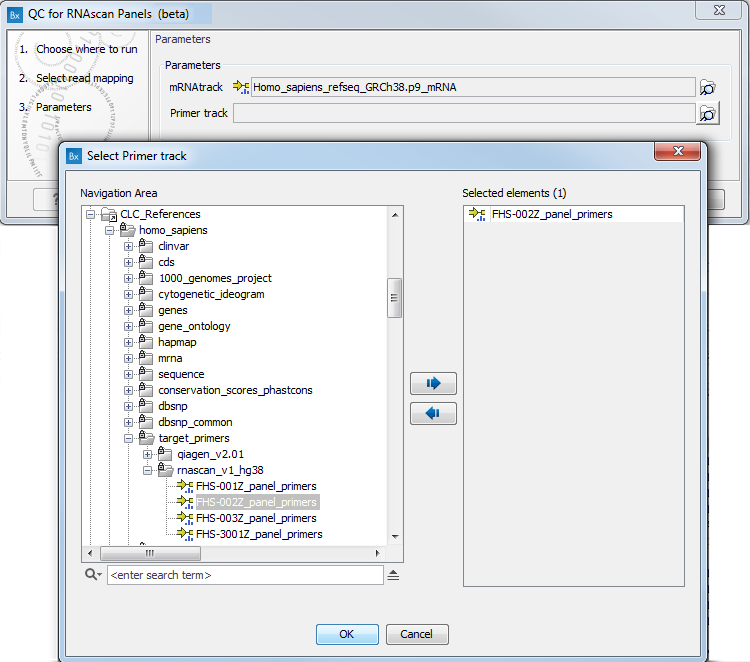The height and width of the screenshot is (662, 750).
Task: Collapse the rnascan_v1_hg38 folder
Action: click(147, 470)
